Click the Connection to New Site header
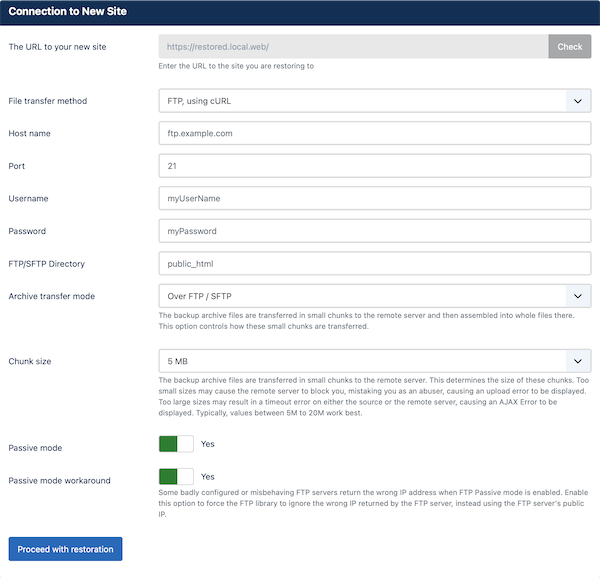This screenshot has height=578, width=600. point(68,11)
